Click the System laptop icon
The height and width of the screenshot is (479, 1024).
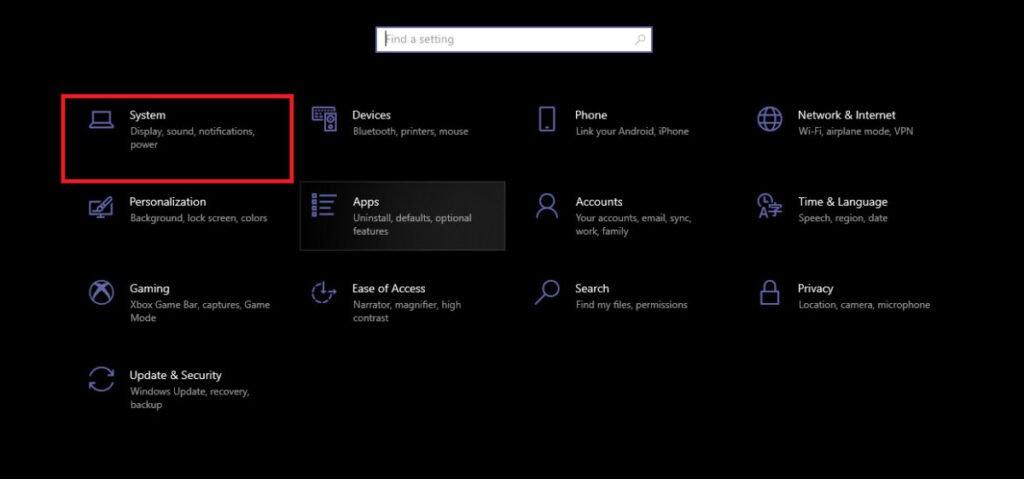click(101, 120)
